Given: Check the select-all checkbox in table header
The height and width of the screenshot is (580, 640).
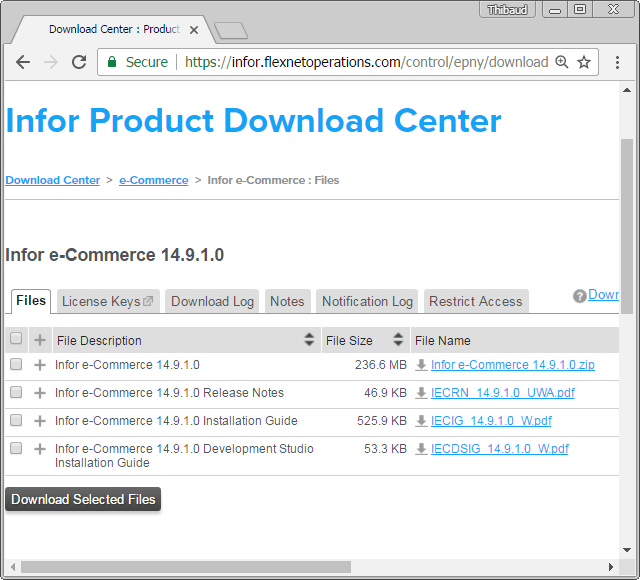Looking at the screenshot, I should pyautogui.click(x=16, y=339).
